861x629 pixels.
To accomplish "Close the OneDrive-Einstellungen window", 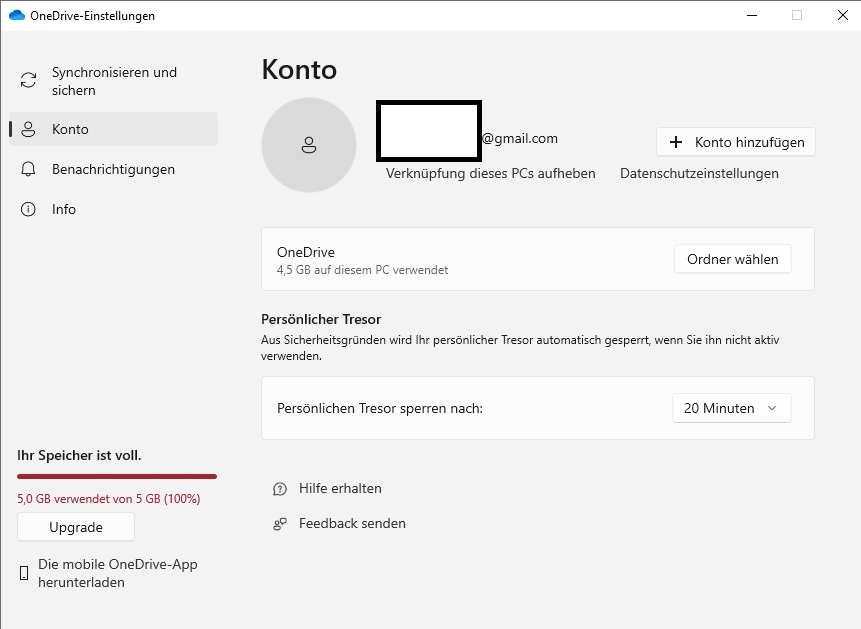I will coord(843,15).
